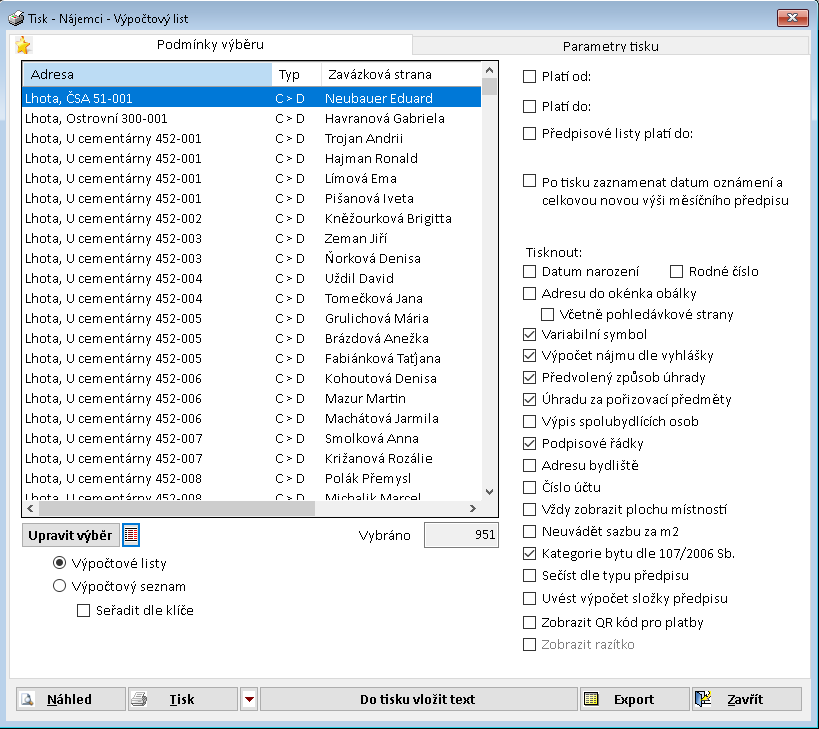Viewport: 819px width, 729px height.
Task: Click the yellow star icon by the tabs
Action: pos(23,45)
